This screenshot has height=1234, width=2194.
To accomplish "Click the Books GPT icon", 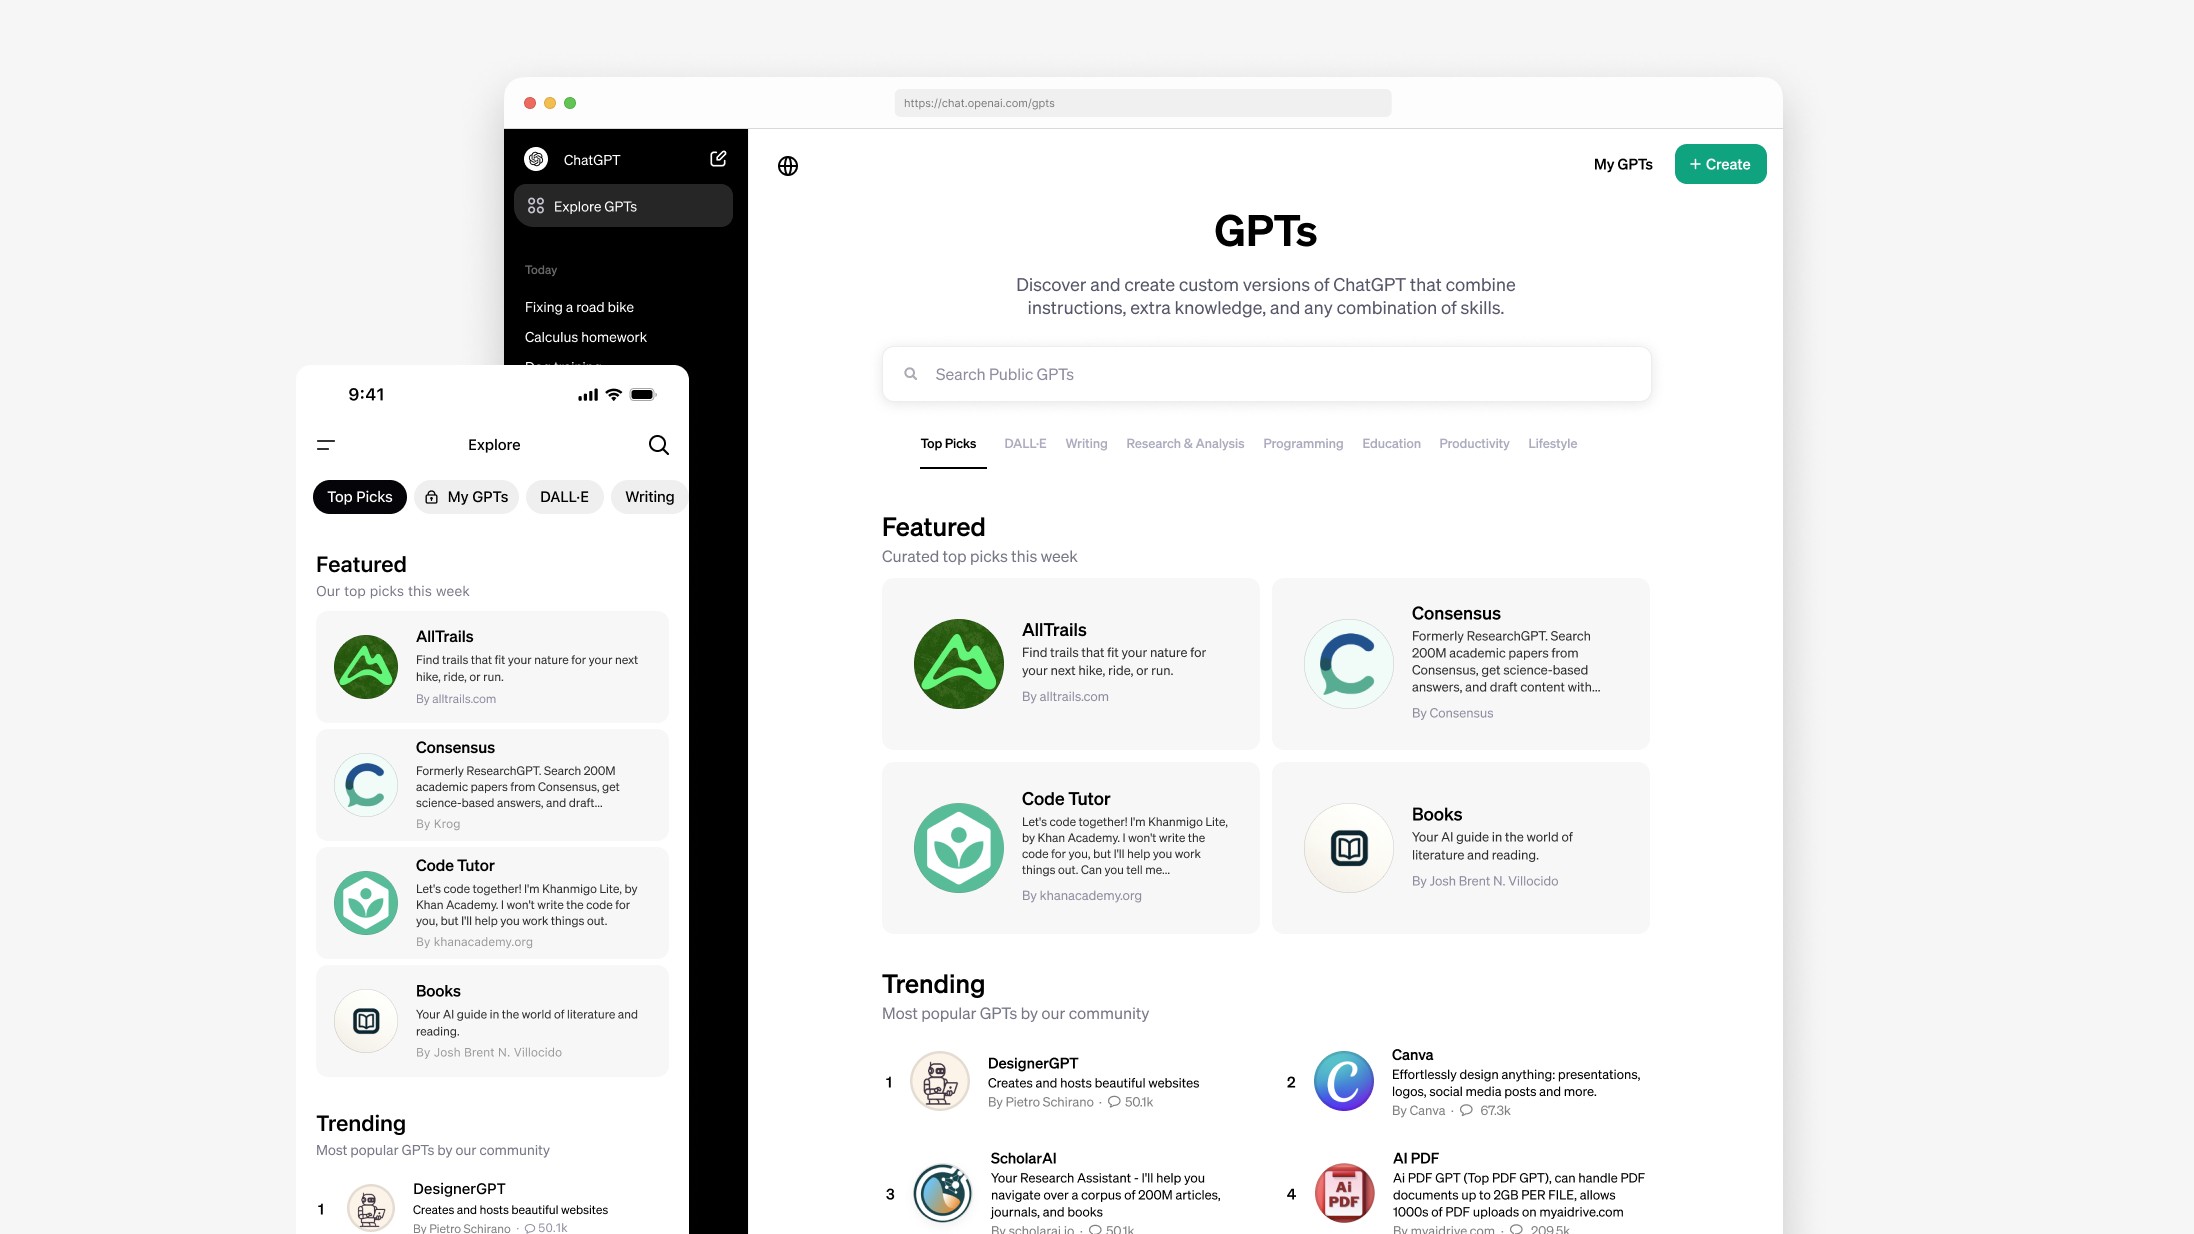I will 1347,845.
